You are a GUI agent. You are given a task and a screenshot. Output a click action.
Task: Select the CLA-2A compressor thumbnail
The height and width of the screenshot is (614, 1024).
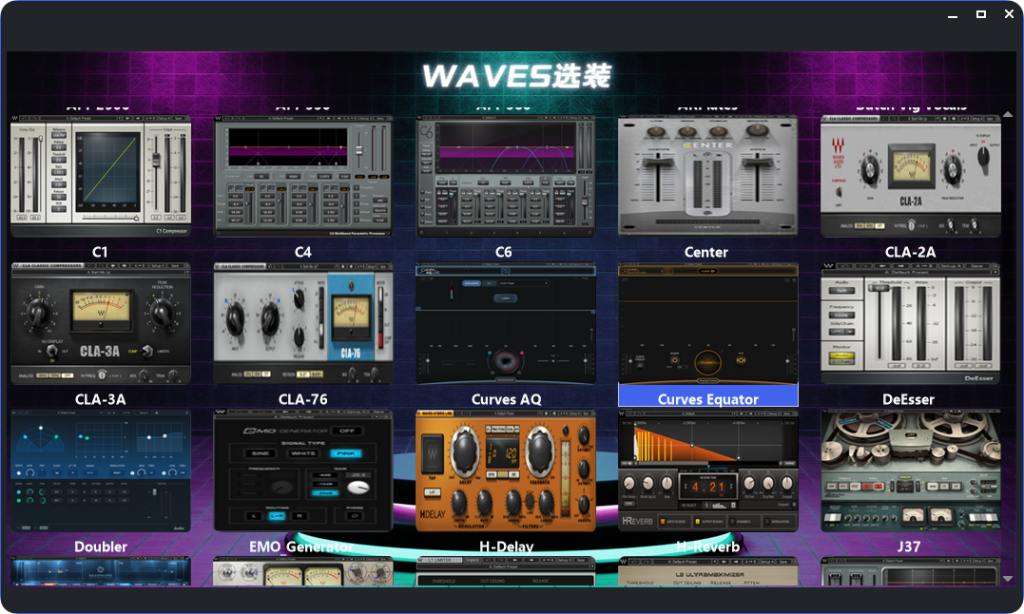pos(910,176)
